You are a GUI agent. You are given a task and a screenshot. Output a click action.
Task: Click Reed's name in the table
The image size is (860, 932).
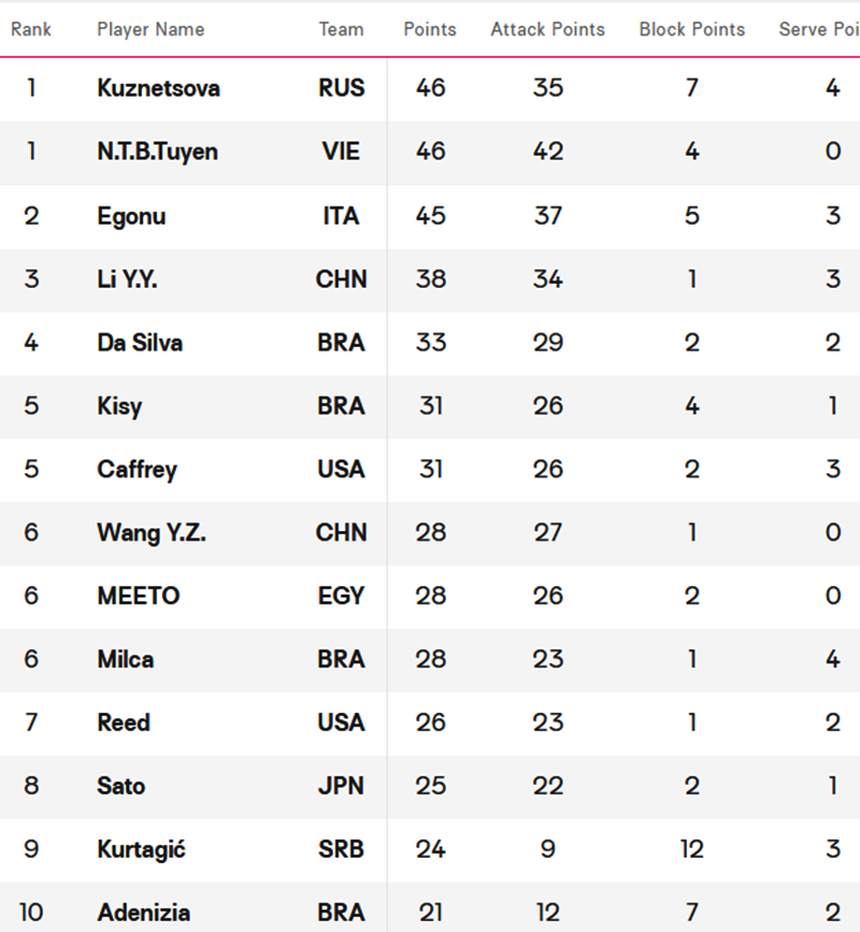[x=123, y=722]
